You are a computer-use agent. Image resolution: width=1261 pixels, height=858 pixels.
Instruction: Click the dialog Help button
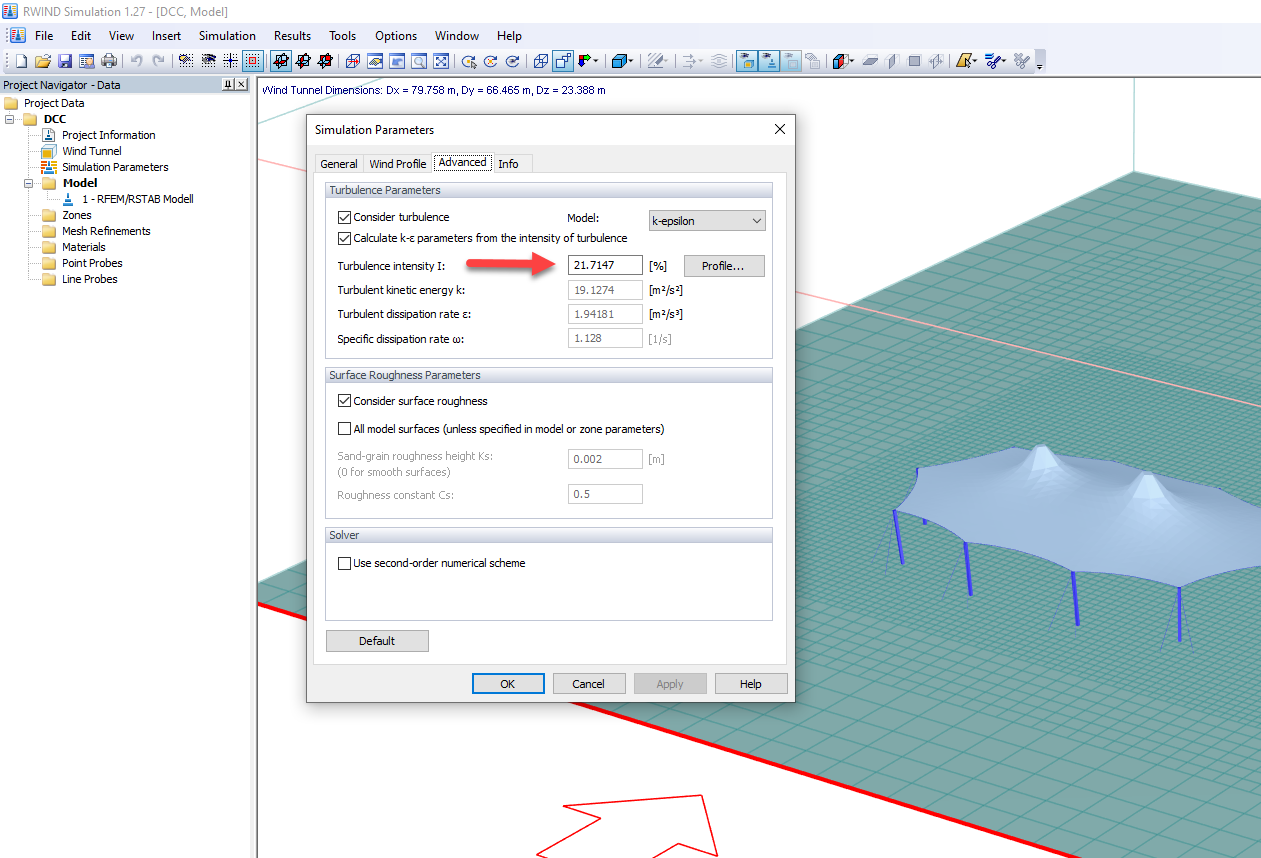click(751, 684)
